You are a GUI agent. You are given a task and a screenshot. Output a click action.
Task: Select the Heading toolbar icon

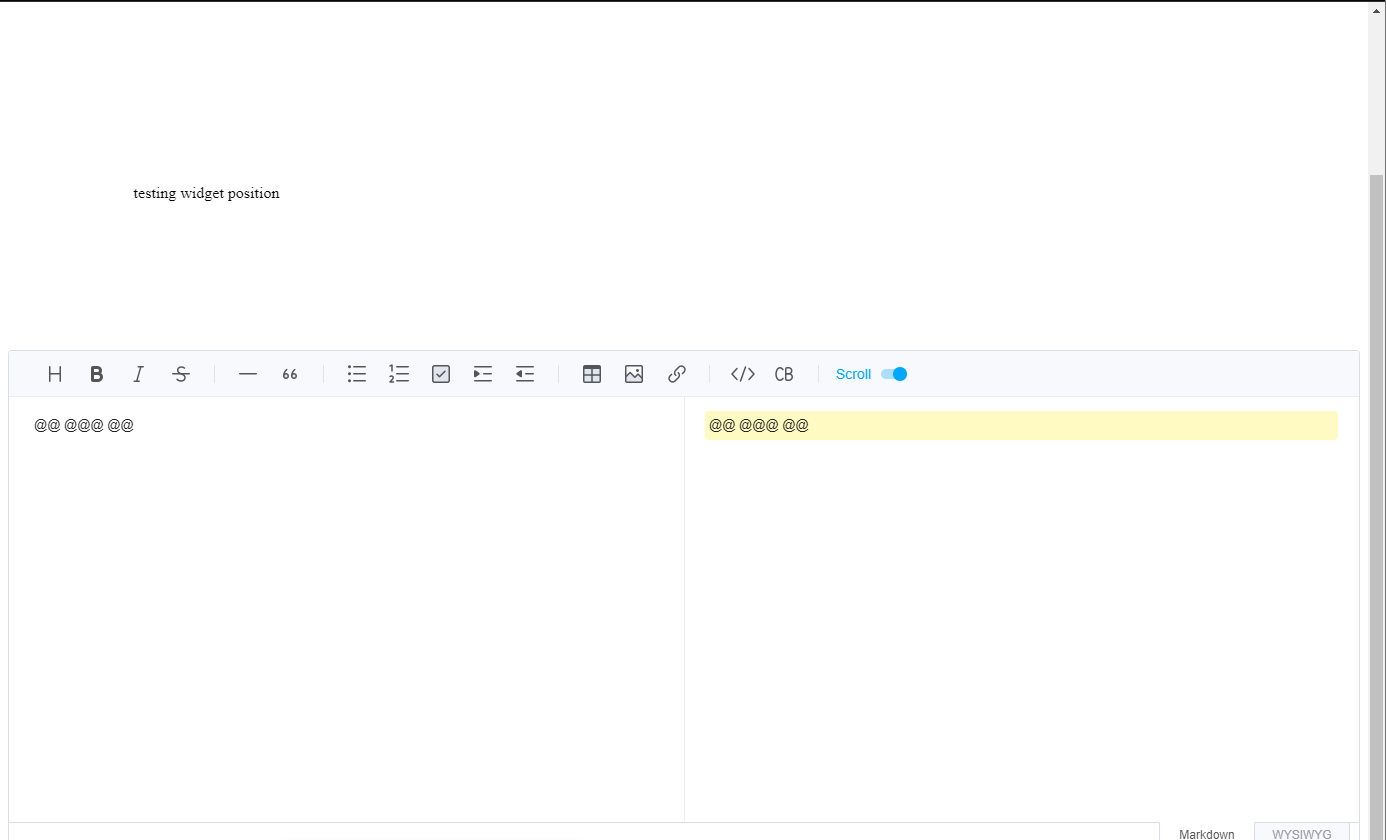(x=54, y=373)
